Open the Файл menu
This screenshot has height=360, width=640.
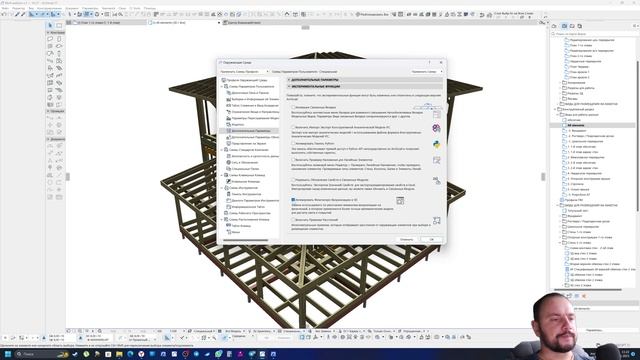coord(5,8)
